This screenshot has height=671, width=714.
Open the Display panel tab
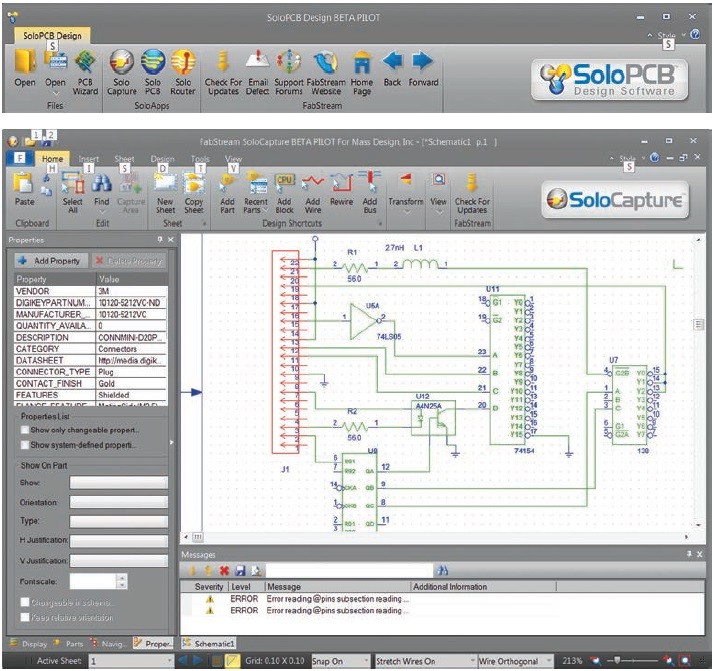[29, 644]
